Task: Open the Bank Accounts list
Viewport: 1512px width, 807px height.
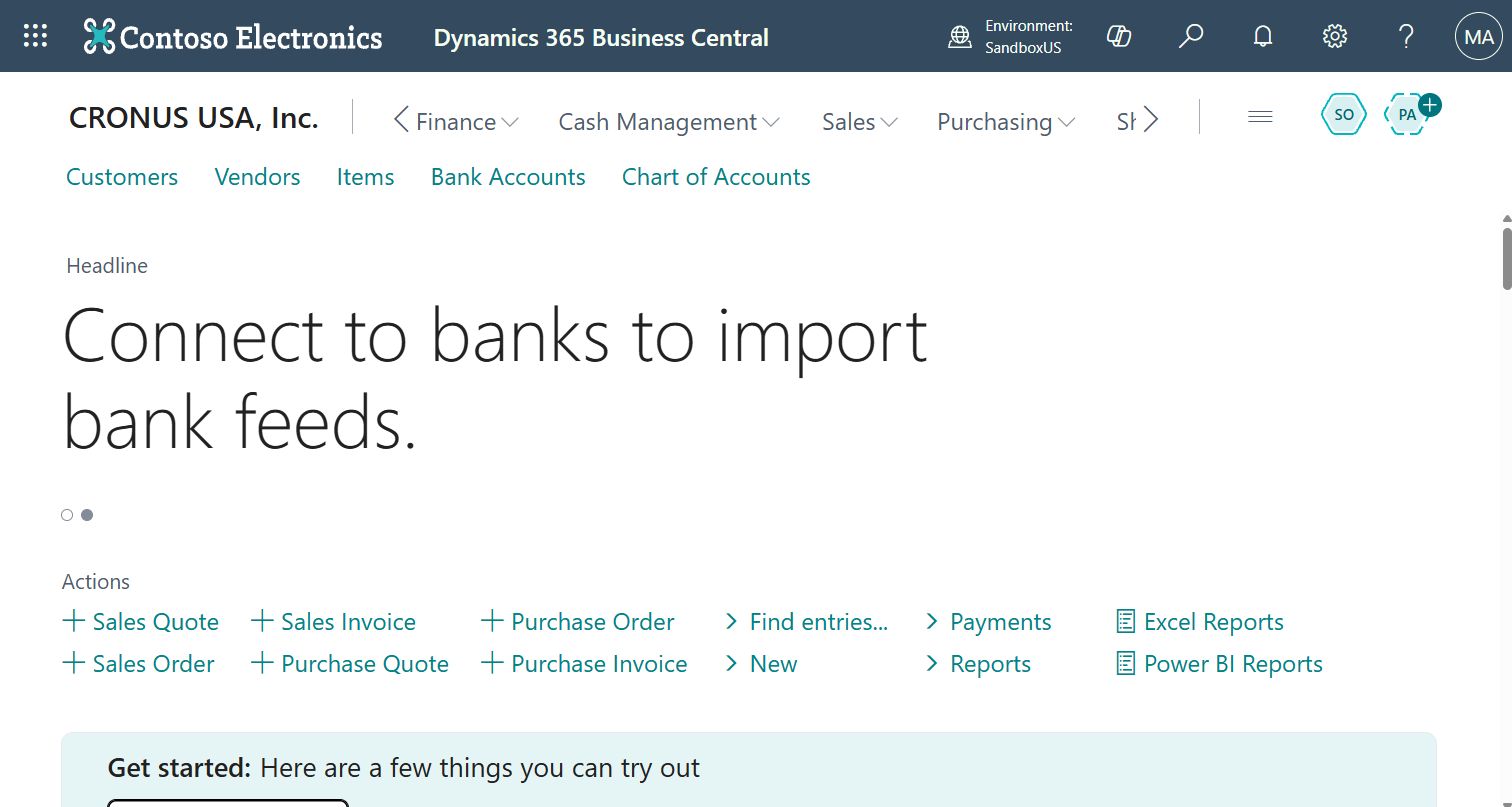Action: (x=508, y=177)
